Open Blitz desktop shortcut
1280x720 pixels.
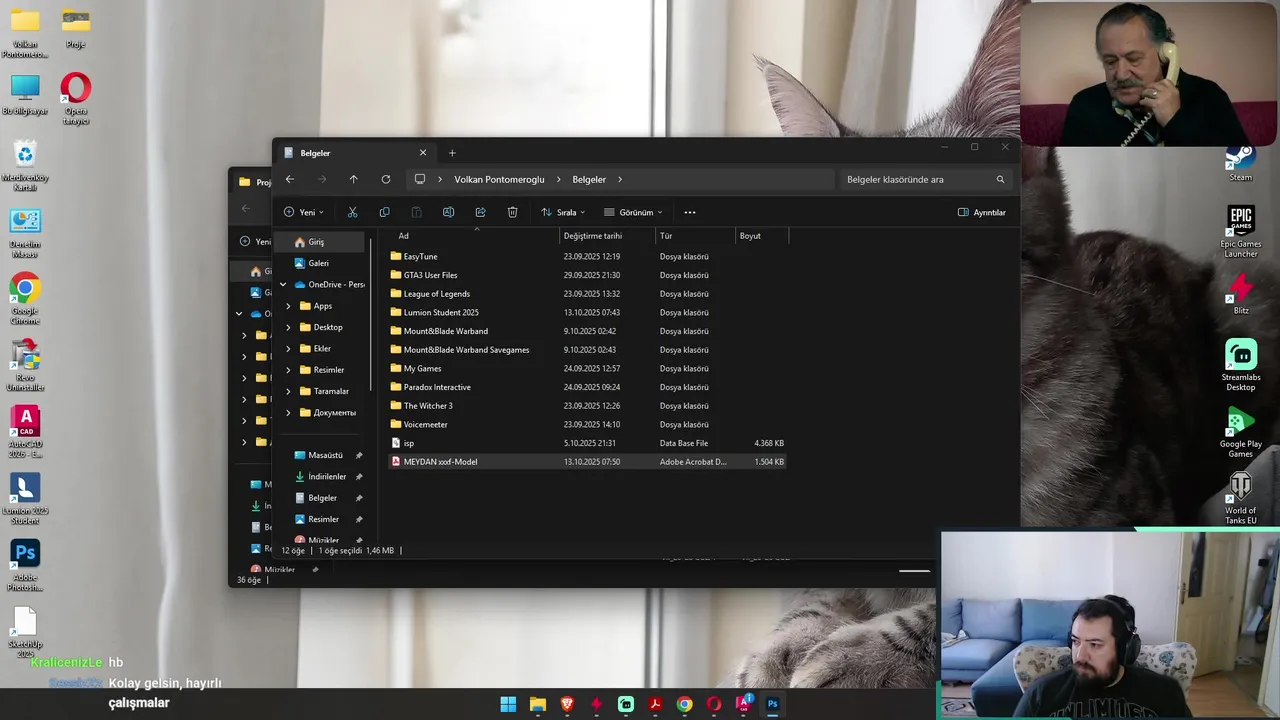pyautogui.click(x=1241, y=294)
